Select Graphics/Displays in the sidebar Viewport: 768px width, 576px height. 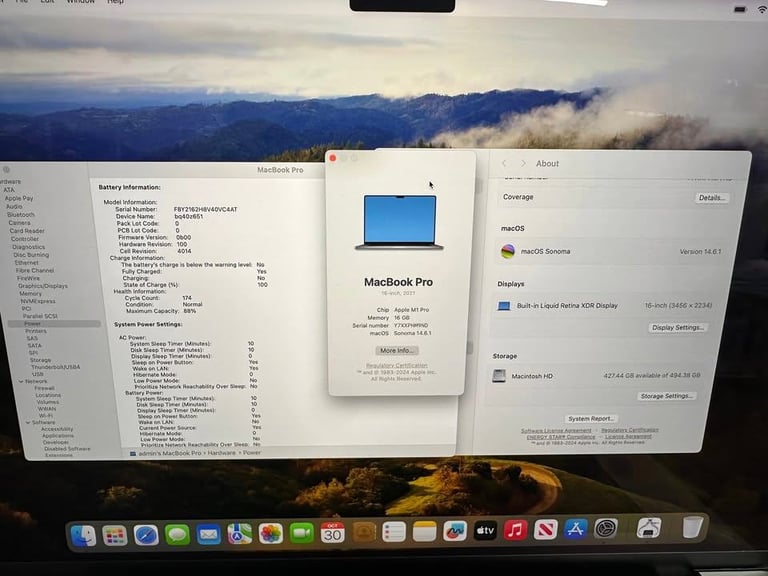(43, 286)
